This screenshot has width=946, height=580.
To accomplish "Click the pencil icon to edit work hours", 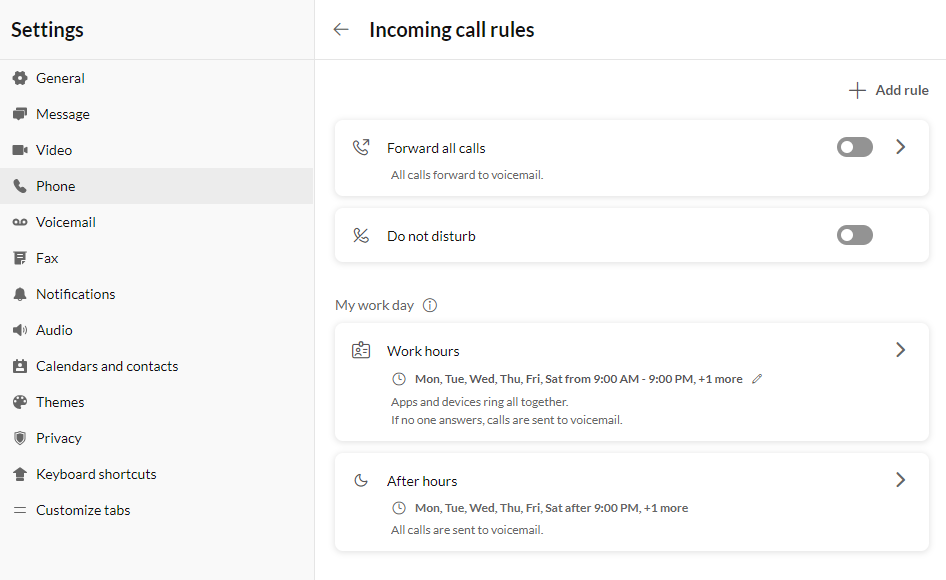I will coord(757,379).
